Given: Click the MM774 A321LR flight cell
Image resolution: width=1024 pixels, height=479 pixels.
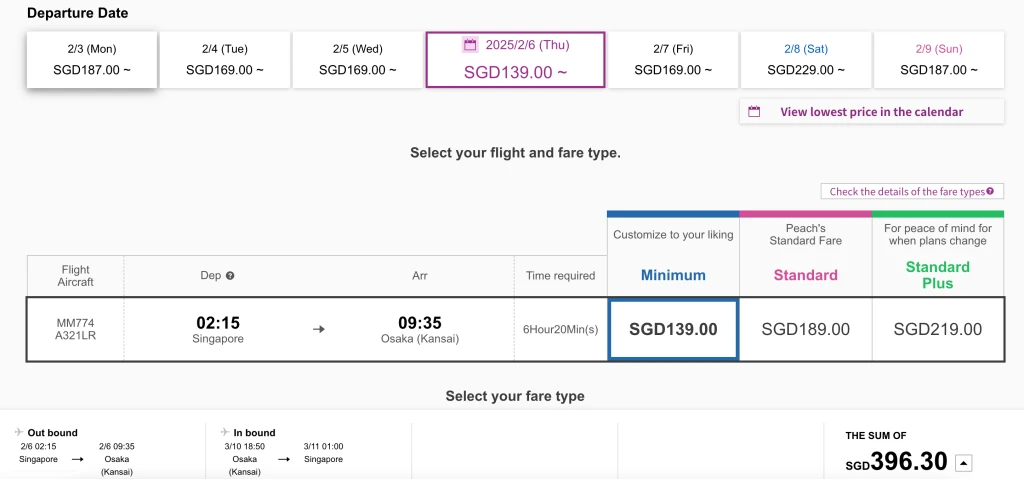Looking at the screenshot, I should coord(75,329).
